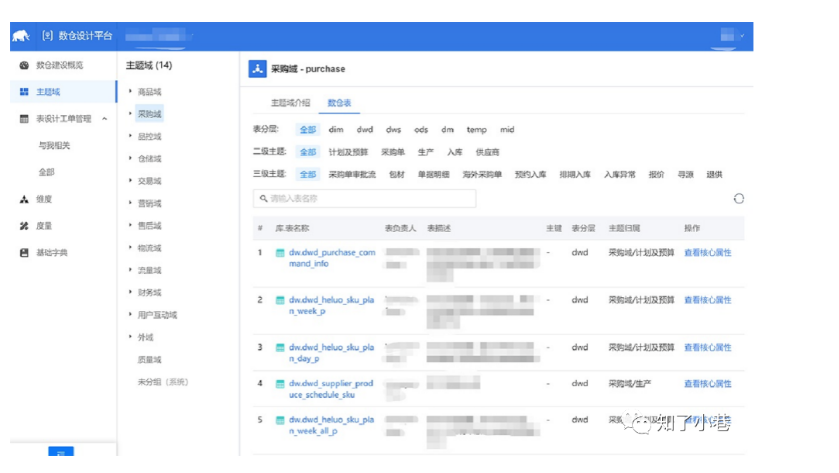Click table icon of dwd_supplier_produce_schedule_sku
This screenshot has width=839, height=473.
(280, 384)
